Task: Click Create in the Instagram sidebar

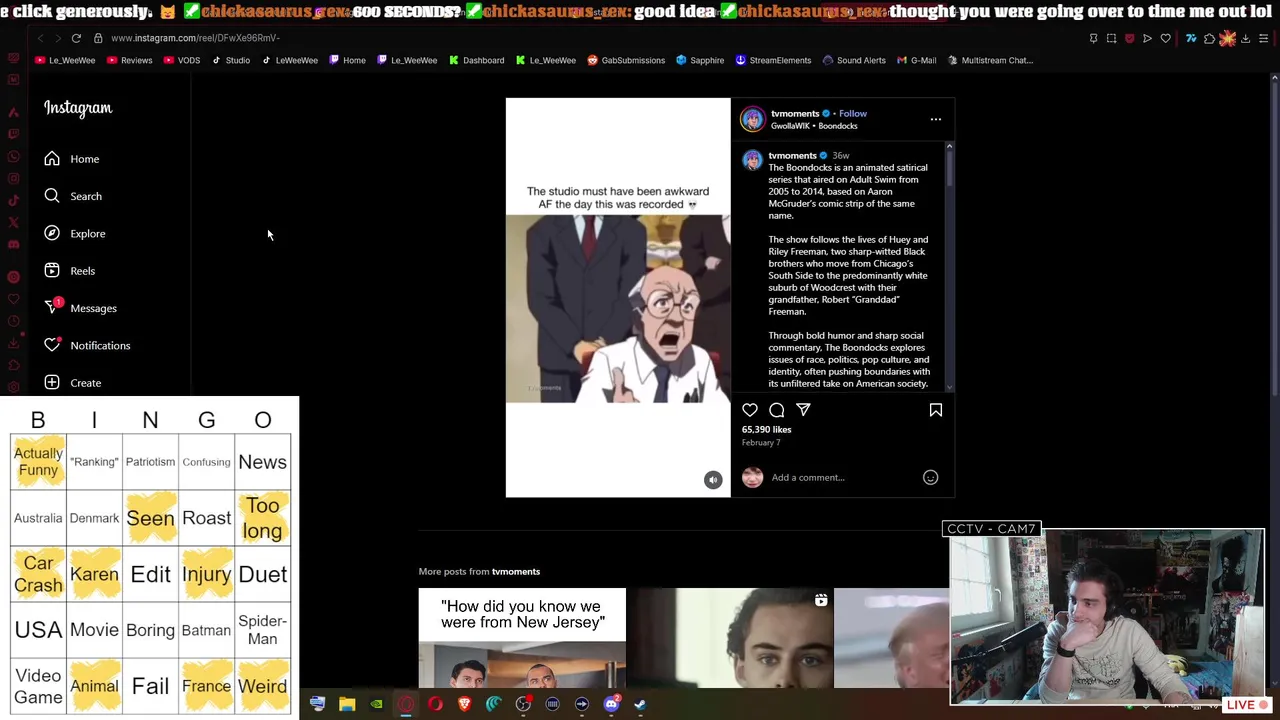Action: [72, 383]
